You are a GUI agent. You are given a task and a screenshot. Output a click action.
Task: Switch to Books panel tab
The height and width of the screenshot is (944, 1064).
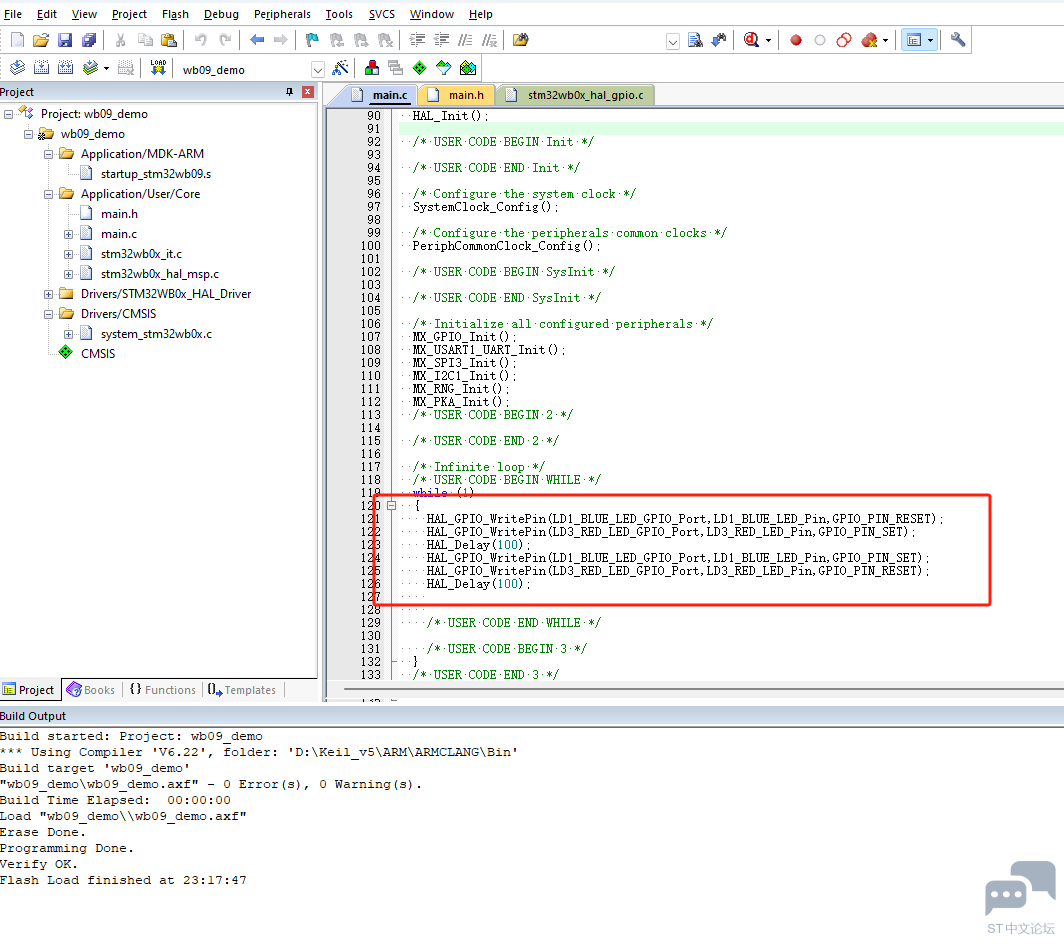coord(91,690)
